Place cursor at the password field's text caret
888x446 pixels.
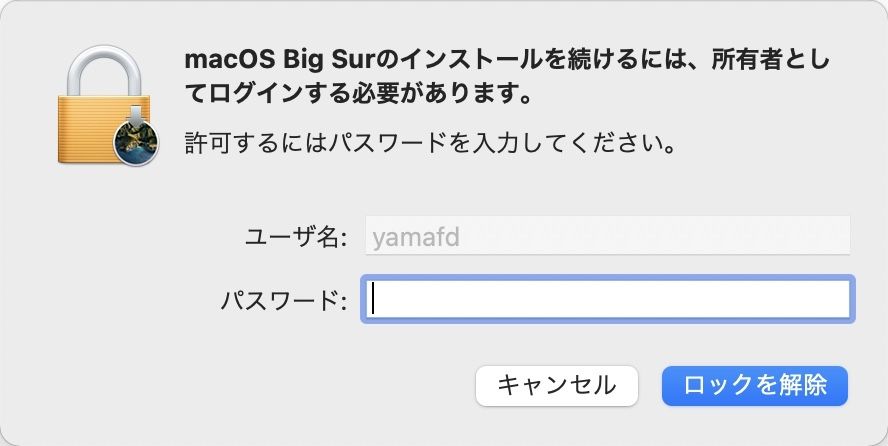(373, 299)
